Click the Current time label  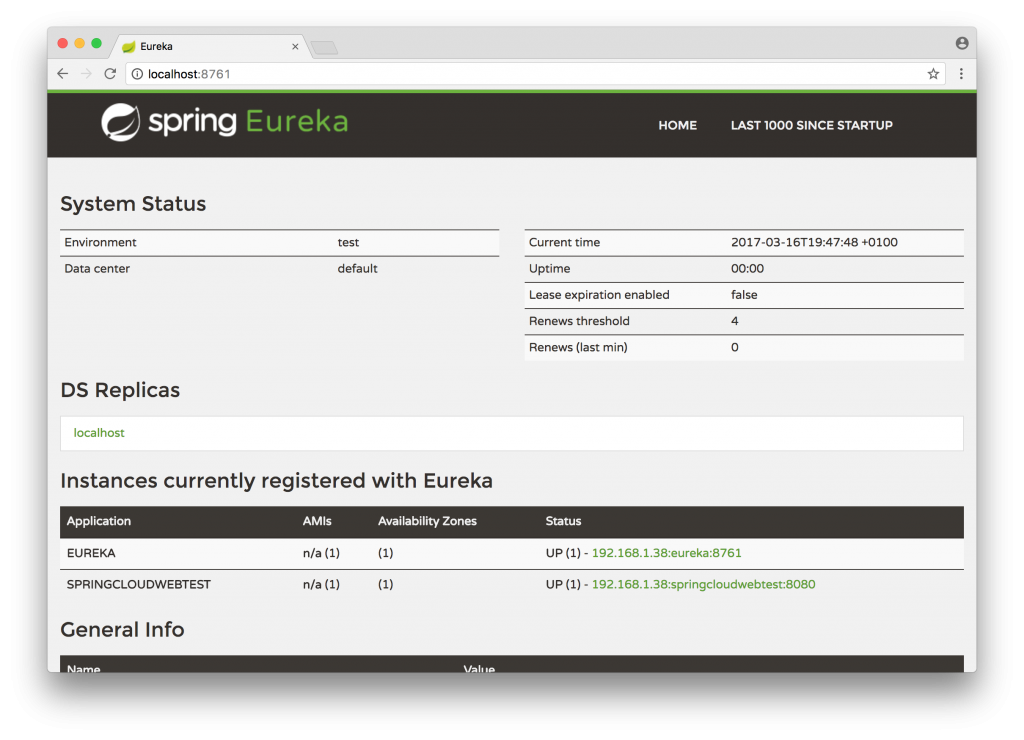pyautogui.click(x=564, y=242)
